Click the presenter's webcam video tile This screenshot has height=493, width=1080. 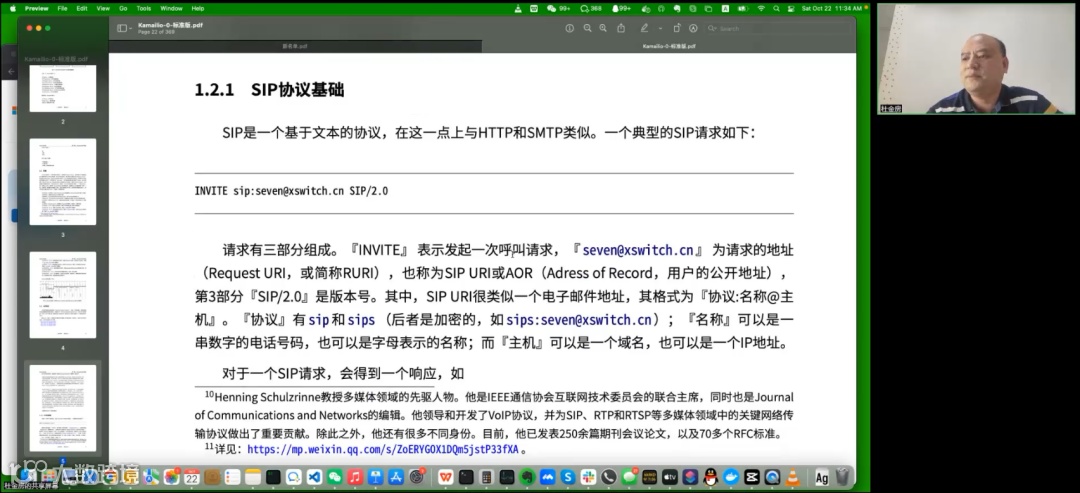tap(975, 59)
